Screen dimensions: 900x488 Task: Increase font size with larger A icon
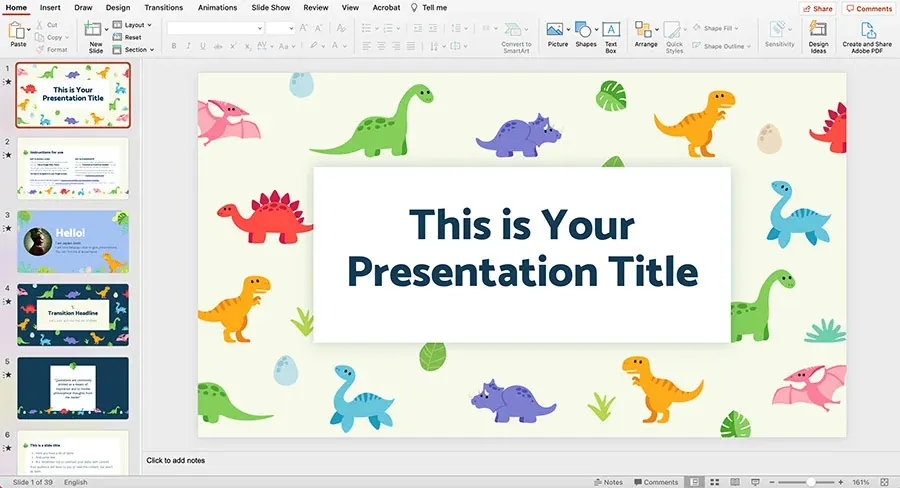coord(304,28)
